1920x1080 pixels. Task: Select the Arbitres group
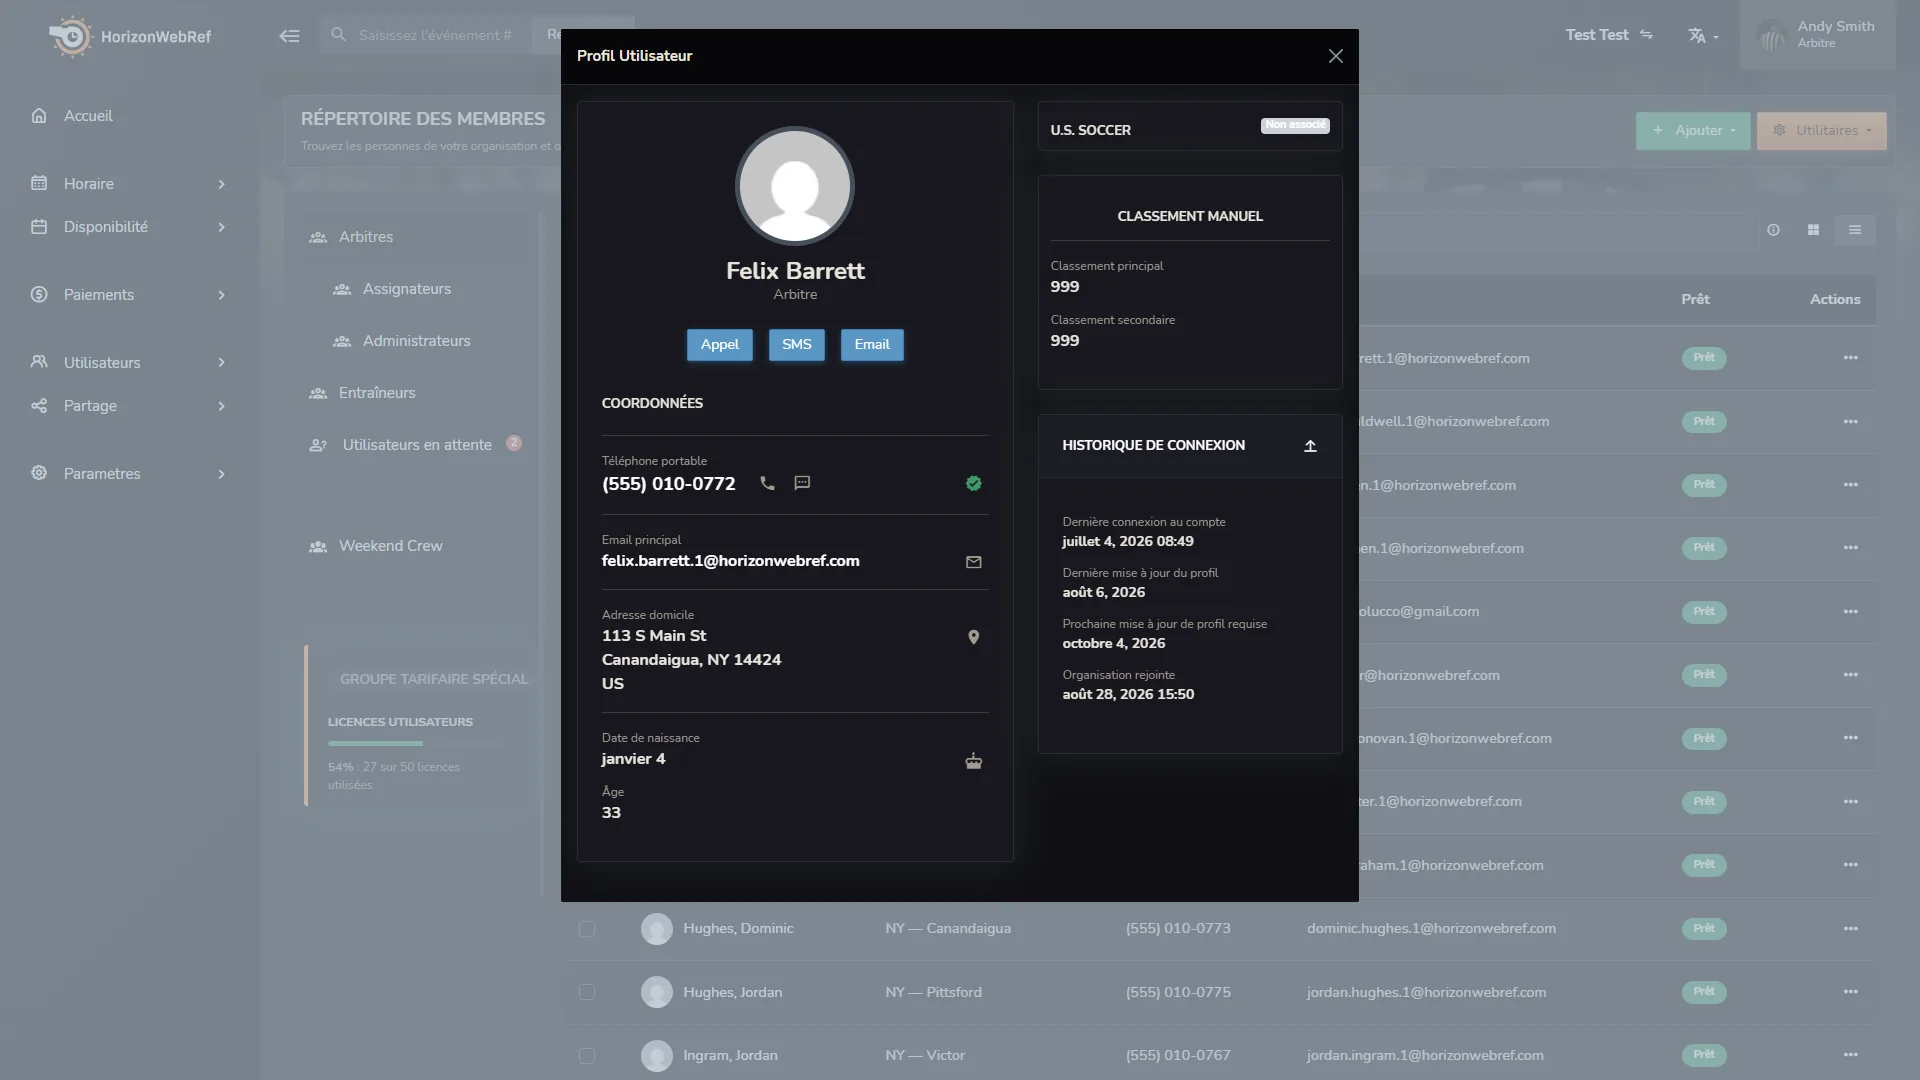pyautogui.click(x=415, y=237)
